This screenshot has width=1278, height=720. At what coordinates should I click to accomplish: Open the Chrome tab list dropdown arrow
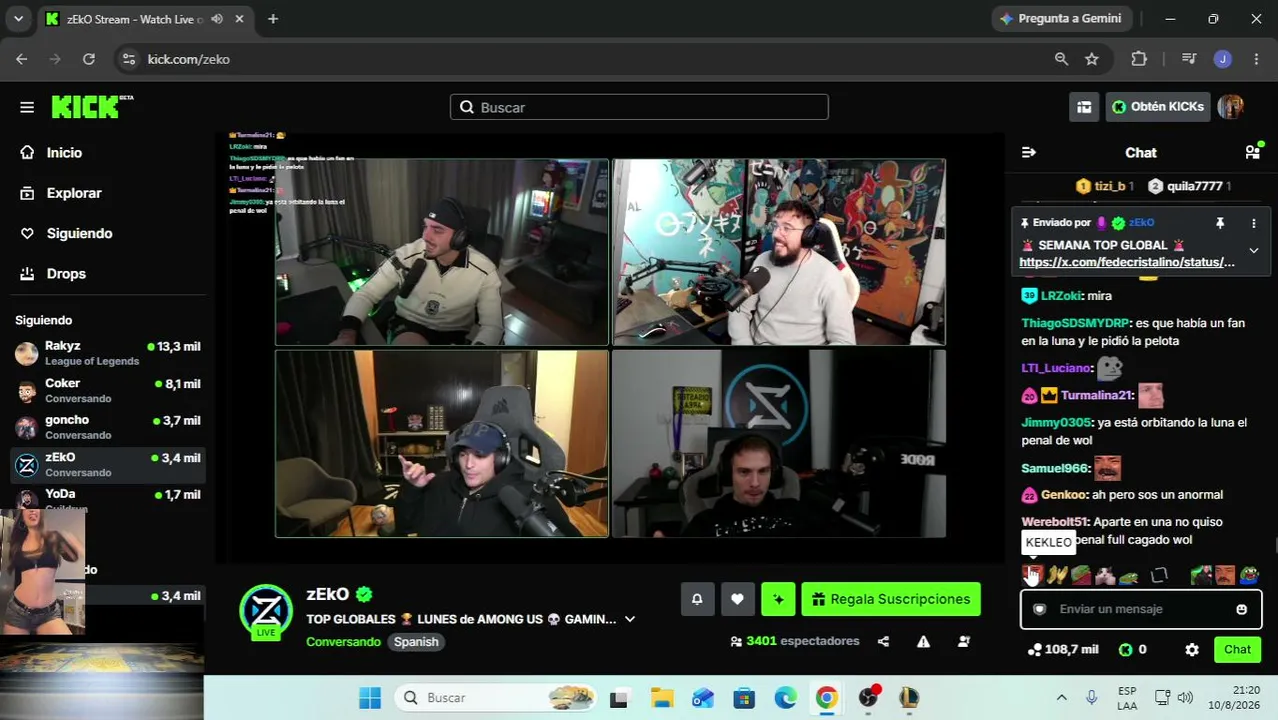(18, 19)
